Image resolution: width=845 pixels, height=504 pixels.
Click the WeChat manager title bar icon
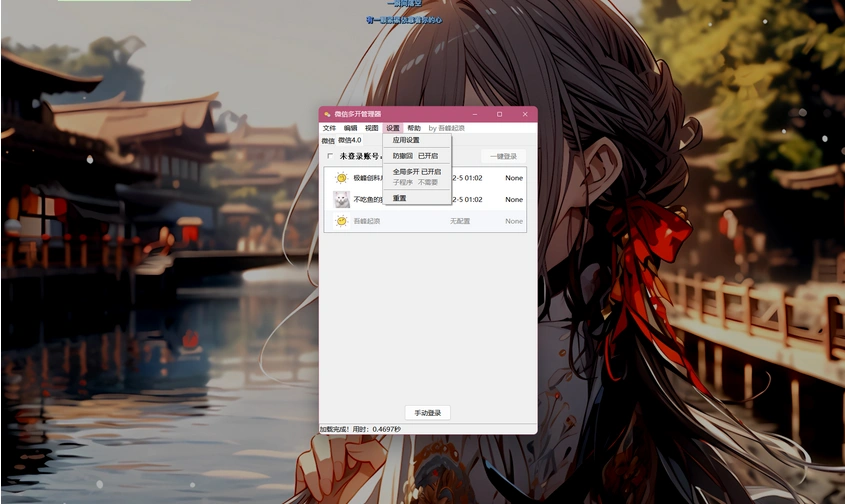tap(327, 114)
